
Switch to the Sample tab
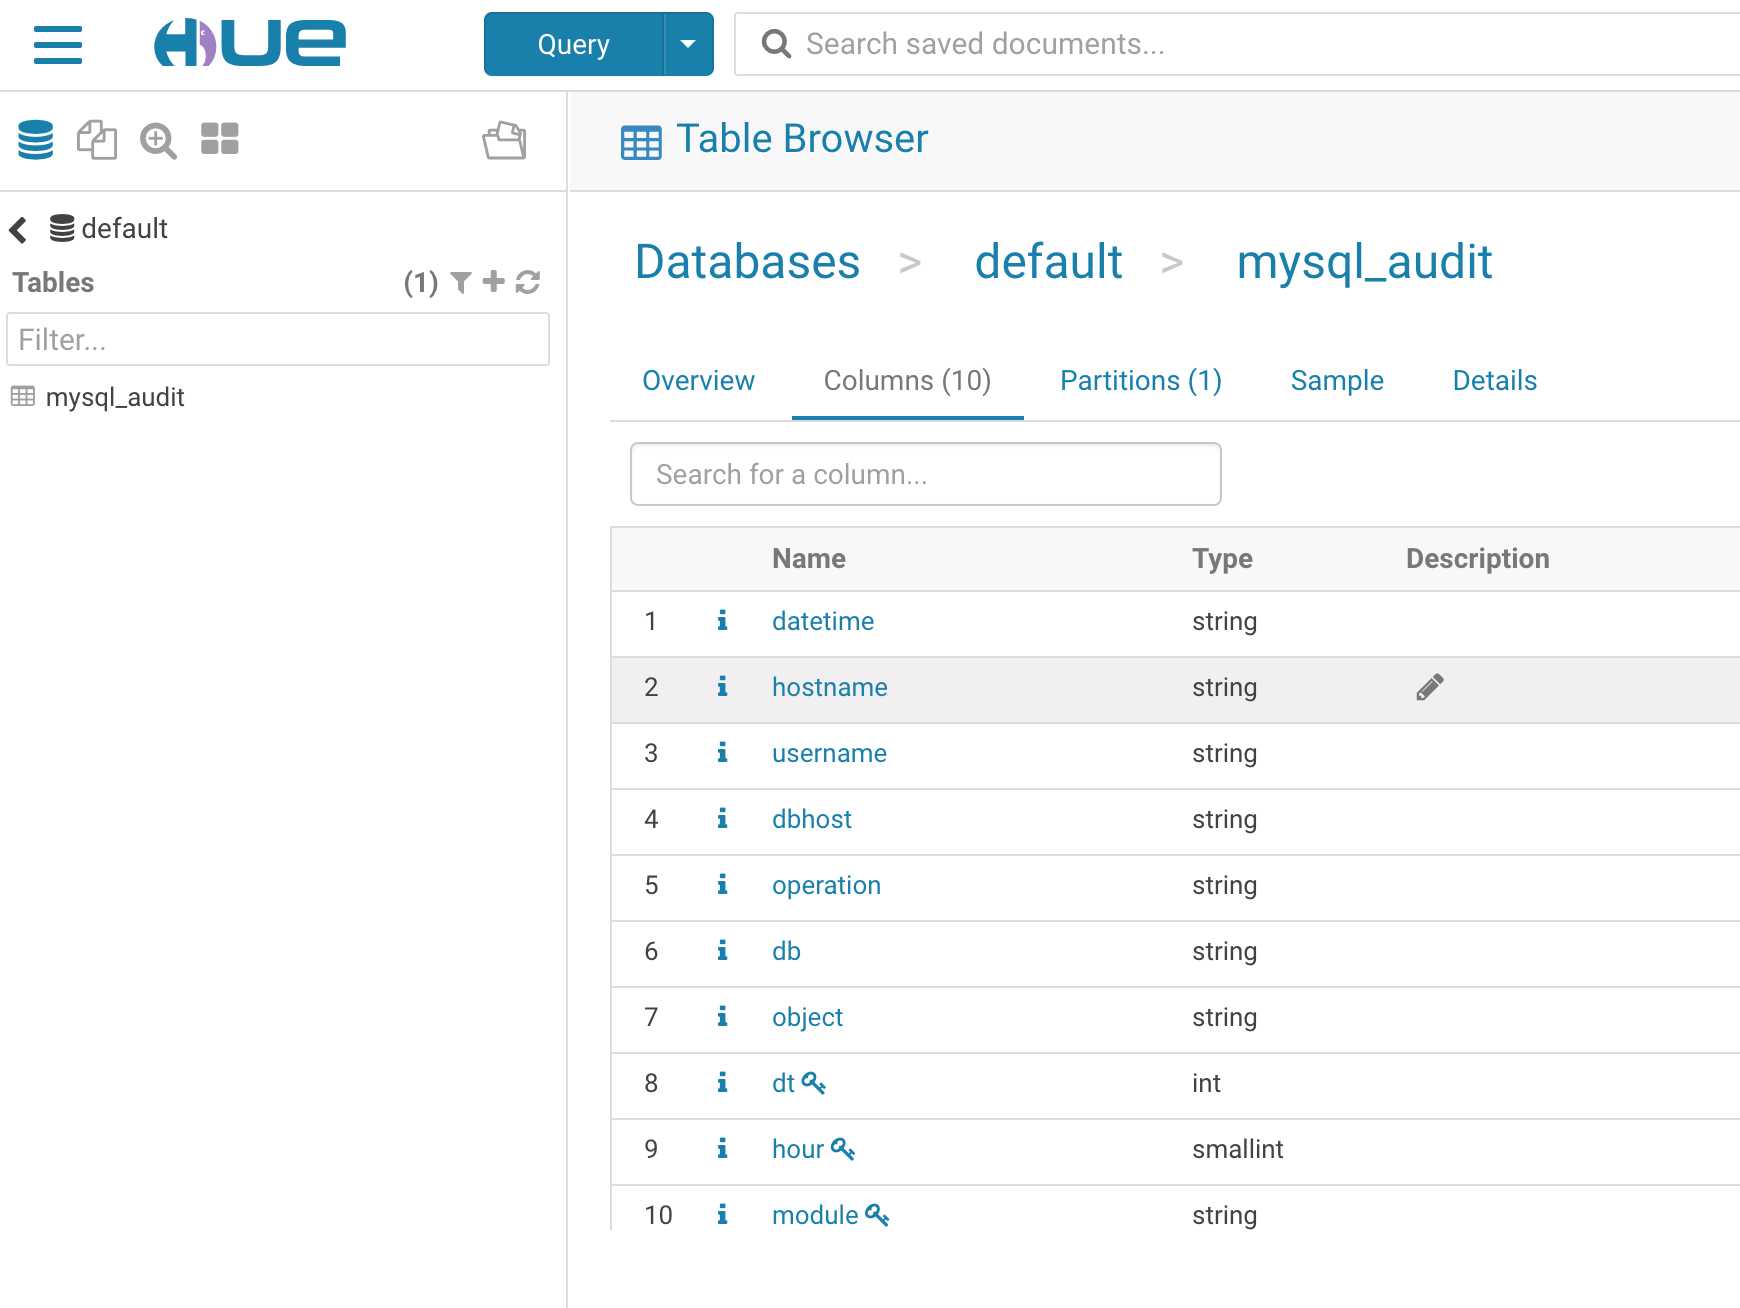pyautogui.click(x=1337, y=381)
